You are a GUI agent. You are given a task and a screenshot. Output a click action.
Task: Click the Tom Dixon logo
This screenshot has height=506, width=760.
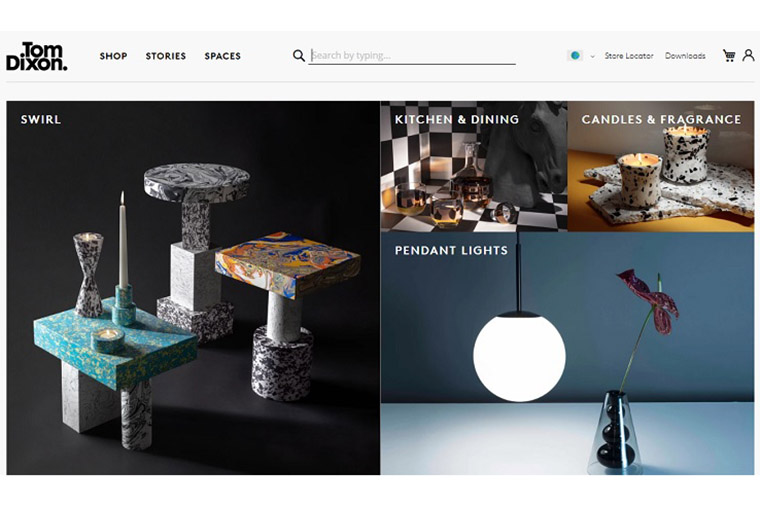[37, 56]
